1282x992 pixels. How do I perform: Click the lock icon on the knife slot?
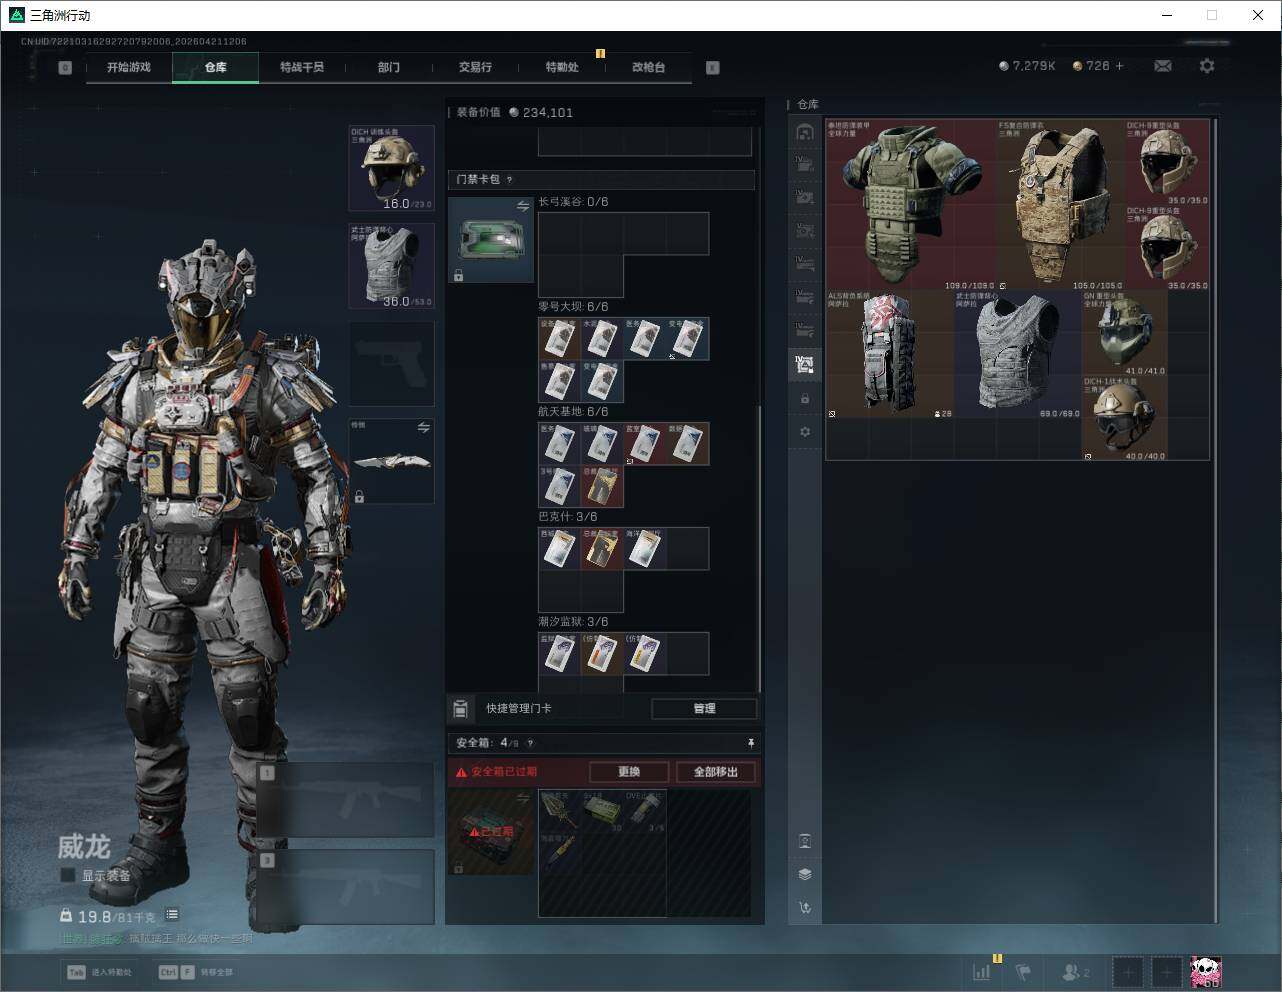pos(359,496)
